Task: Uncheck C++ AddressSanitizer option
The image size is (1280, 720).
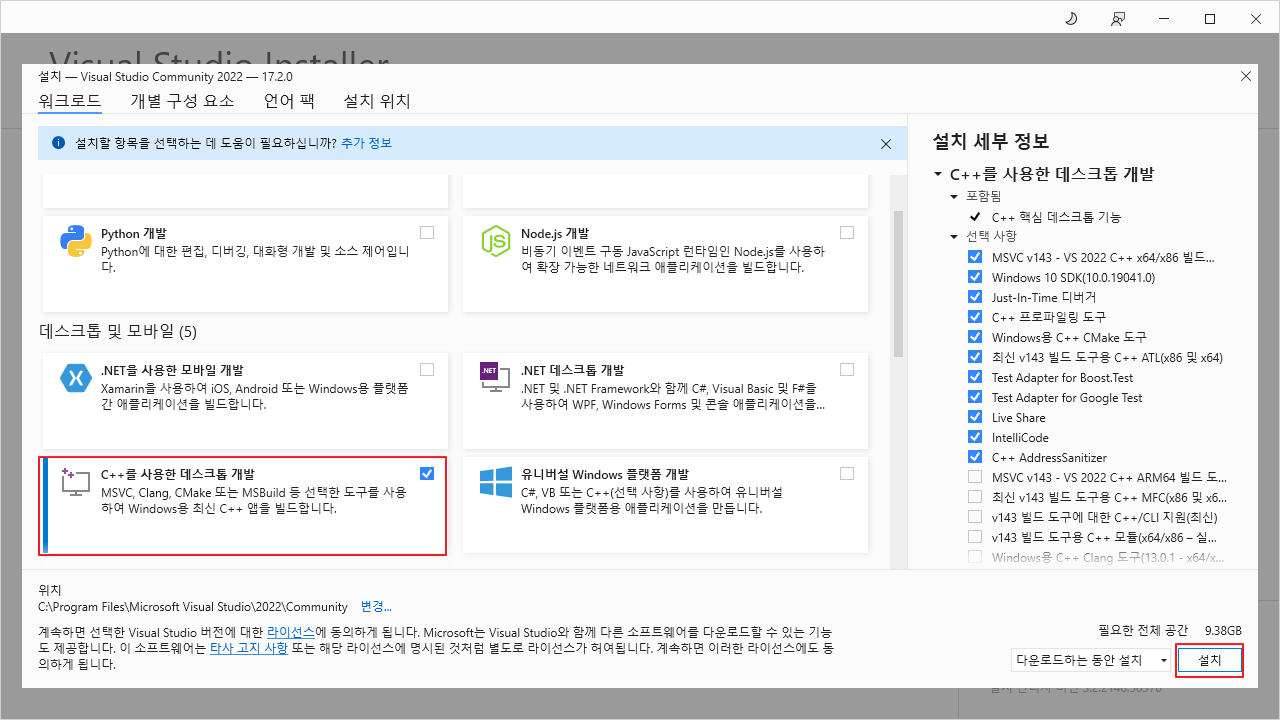Action: (975, 457)
